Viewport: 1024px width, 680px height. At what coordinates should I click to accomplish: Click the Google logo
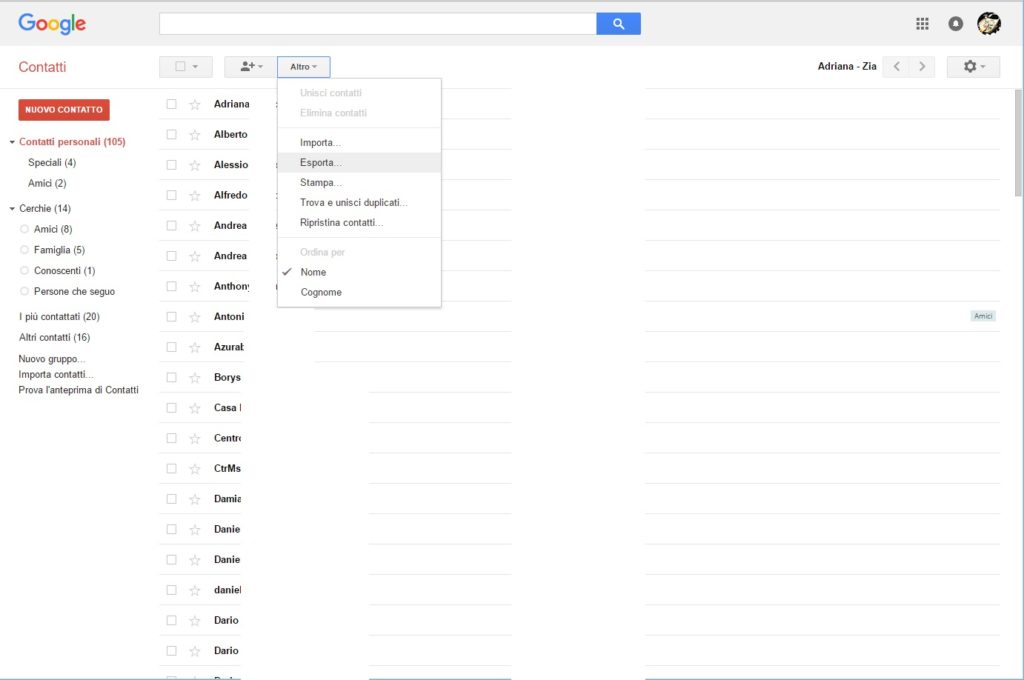[x=51, y=23]
